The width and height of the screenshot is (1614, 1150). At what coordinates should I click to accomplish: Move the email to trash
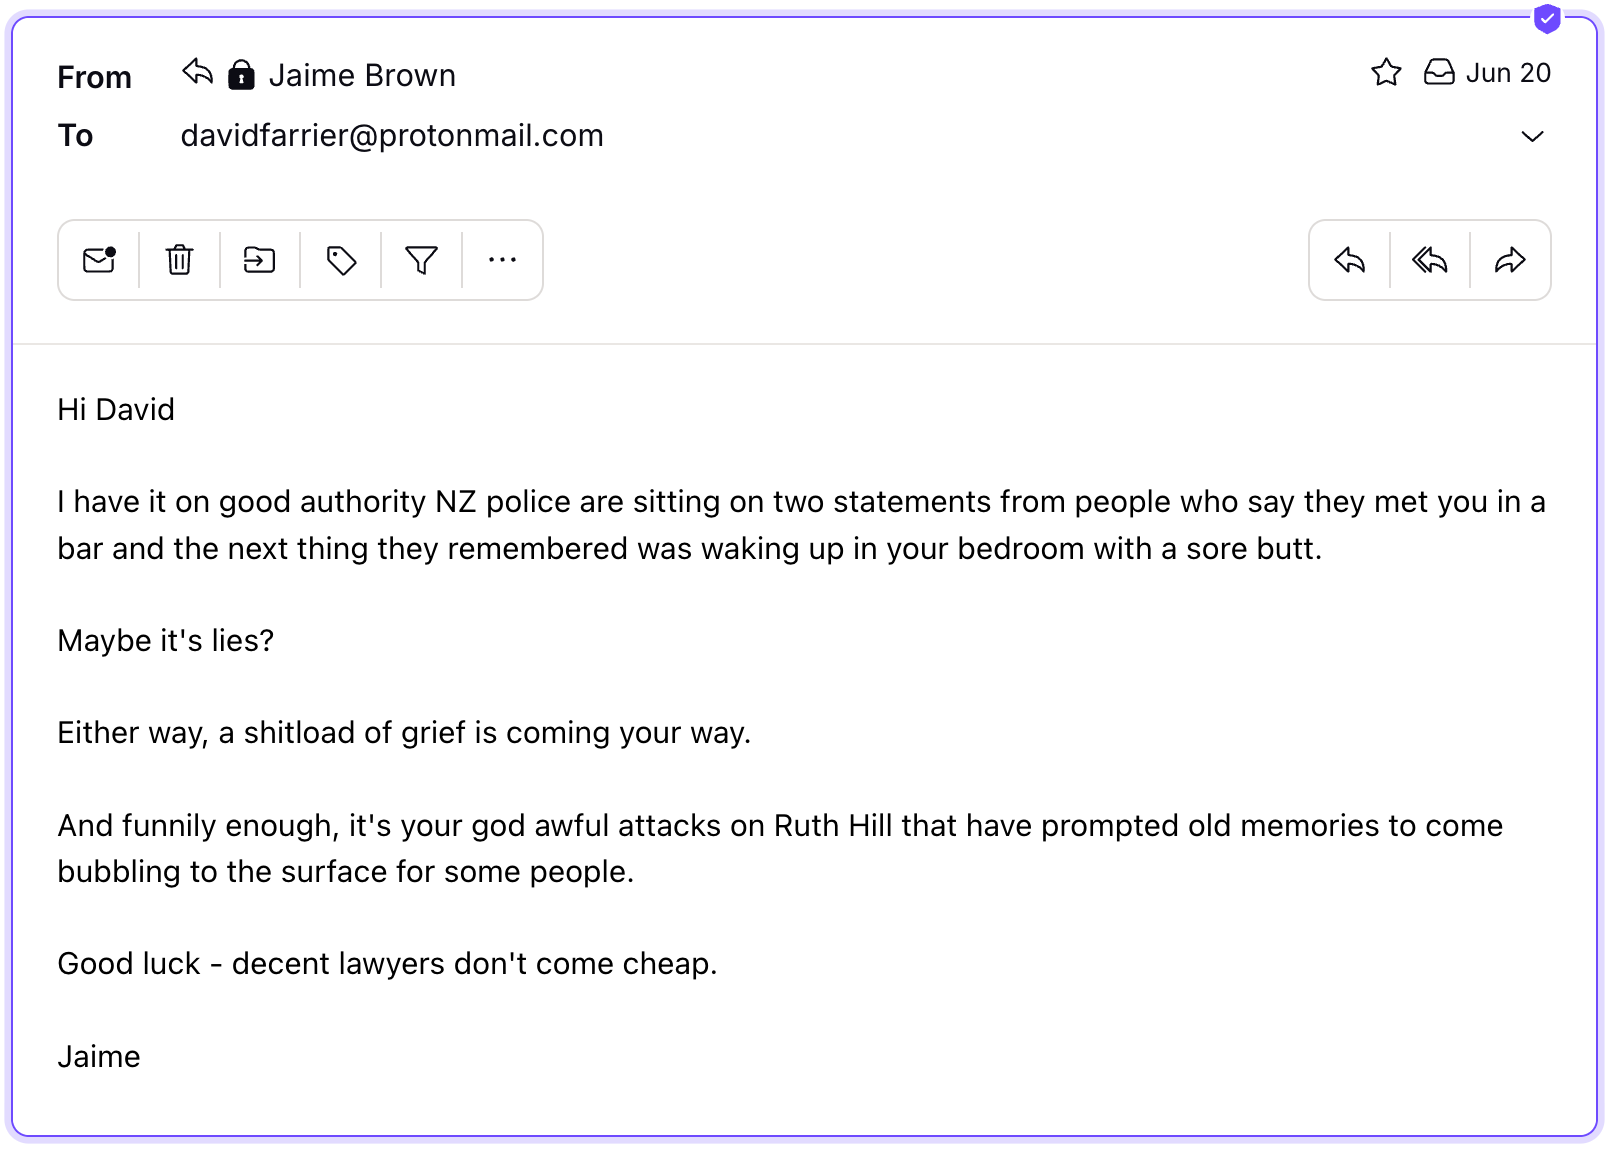click(x=179, y=260)
